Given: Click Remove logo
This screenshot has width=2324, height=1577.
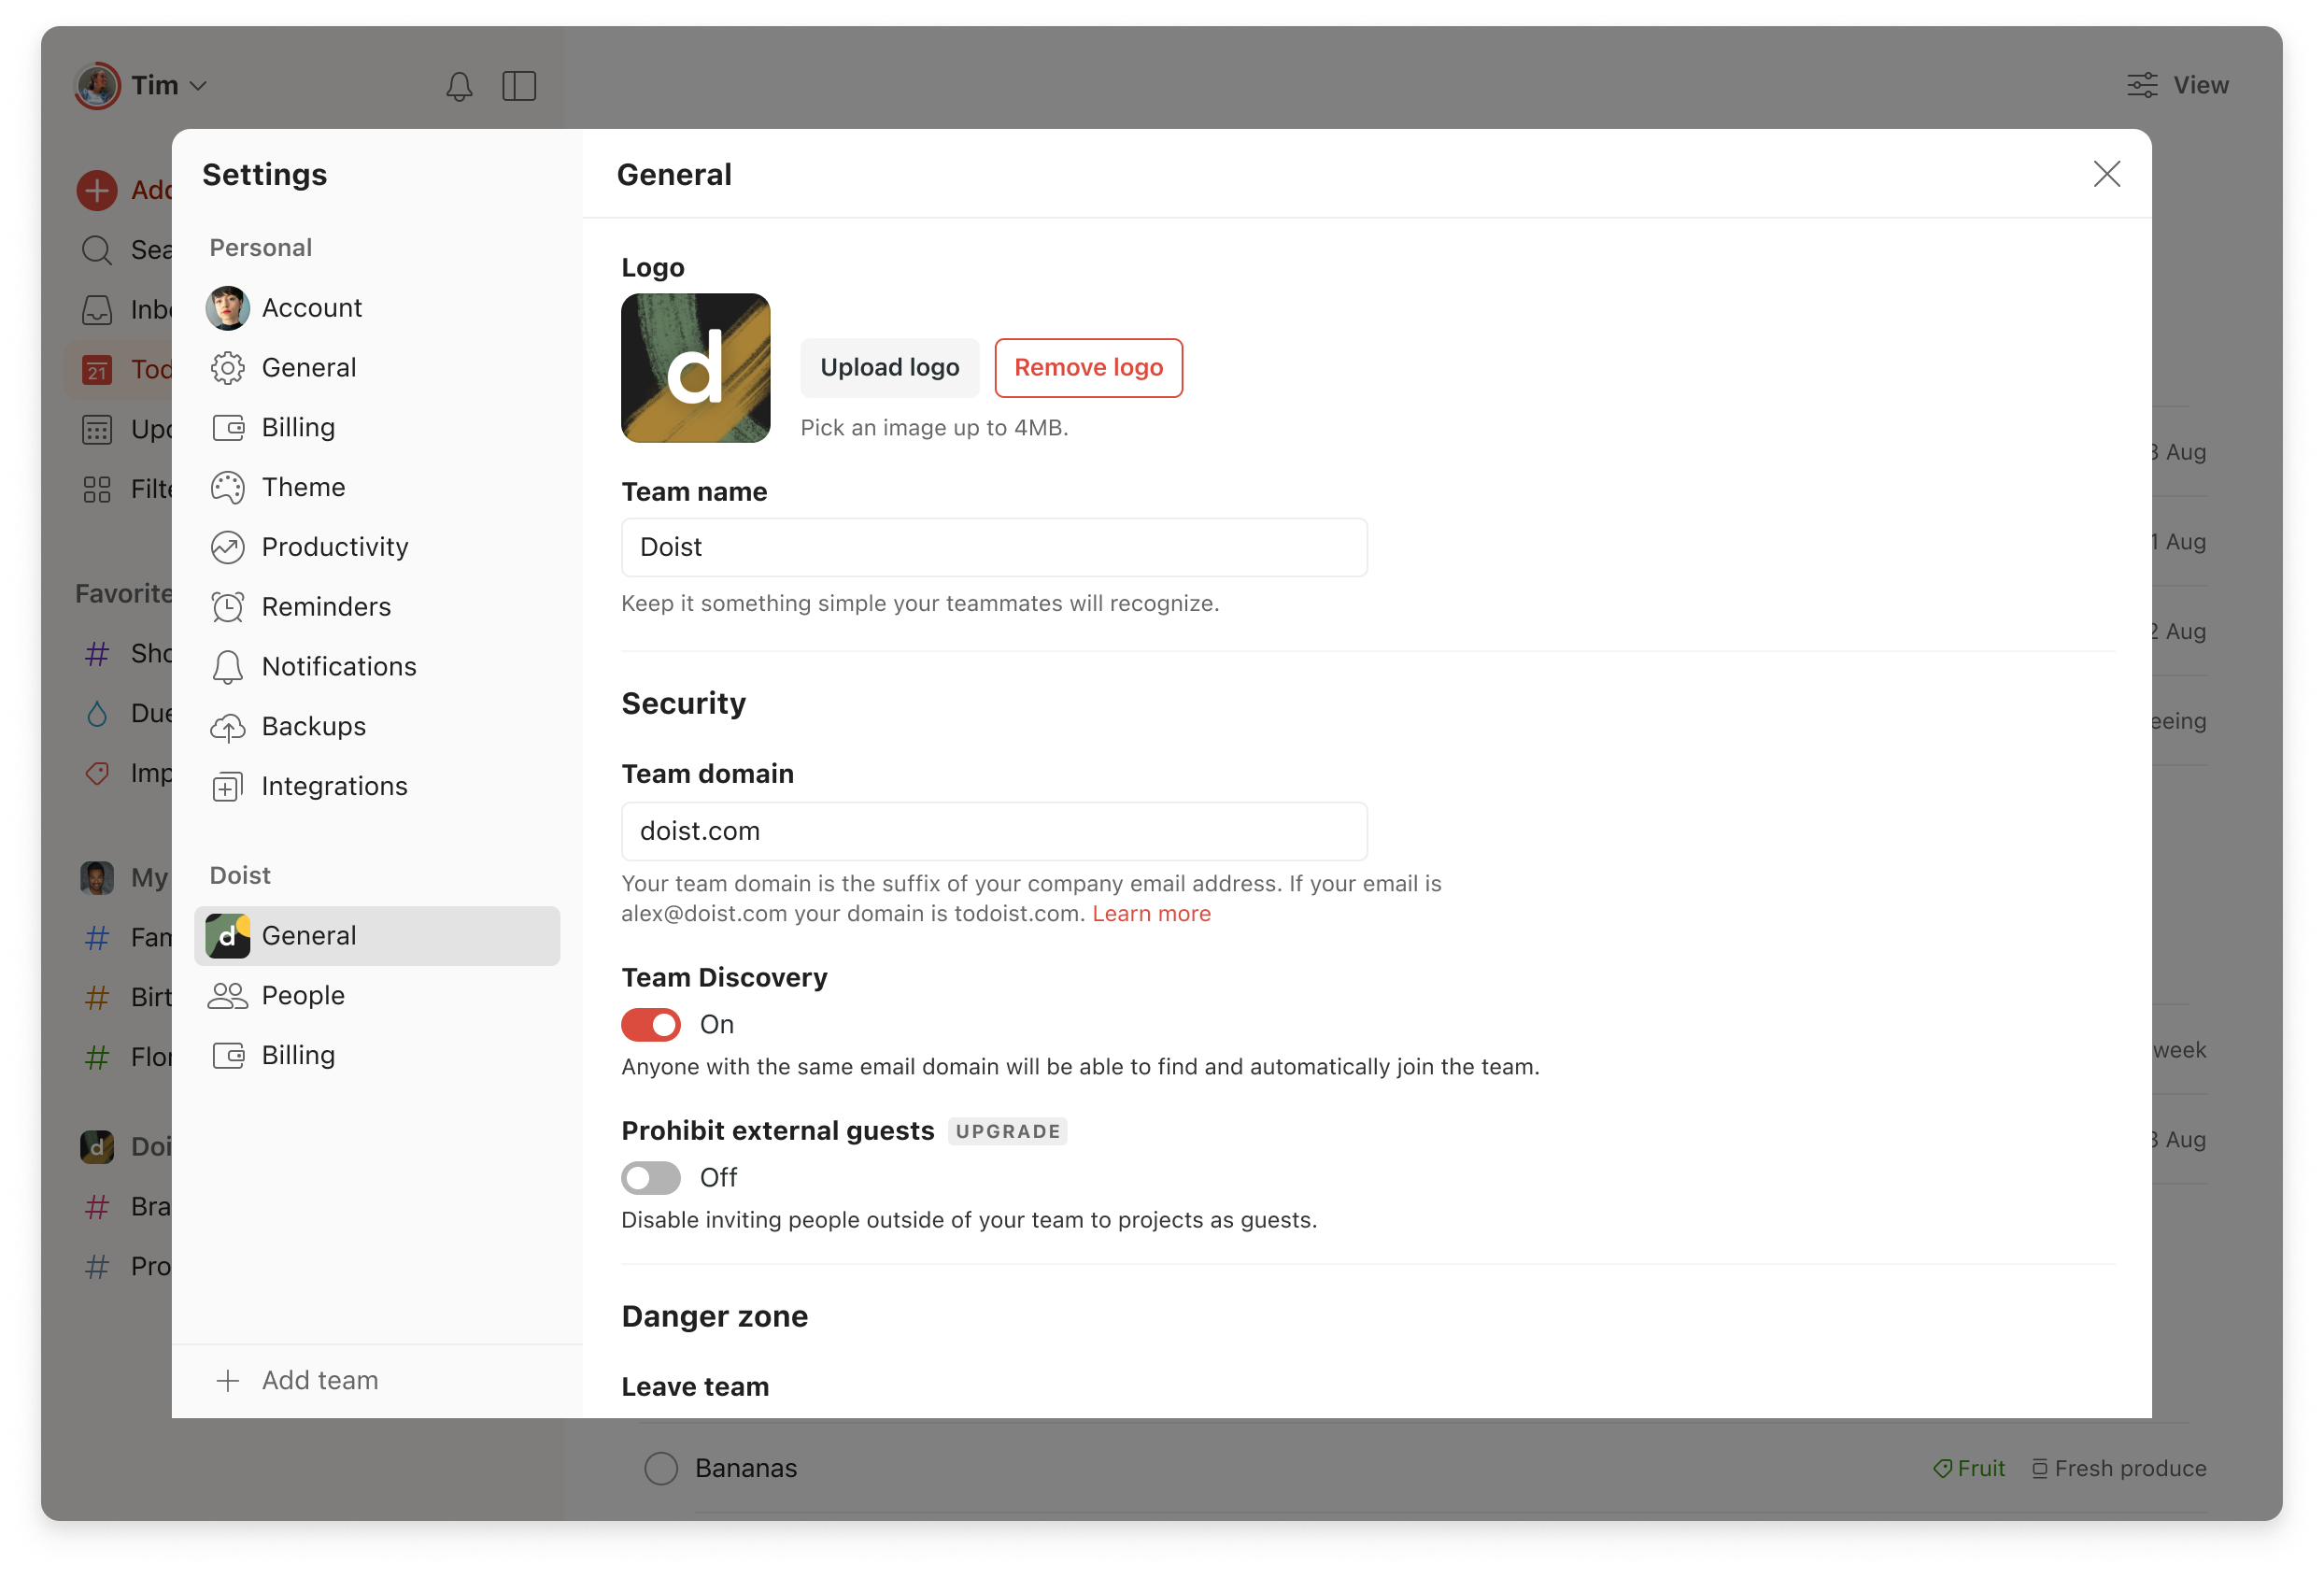Looking at the screenshot, I should [1088, 367].
